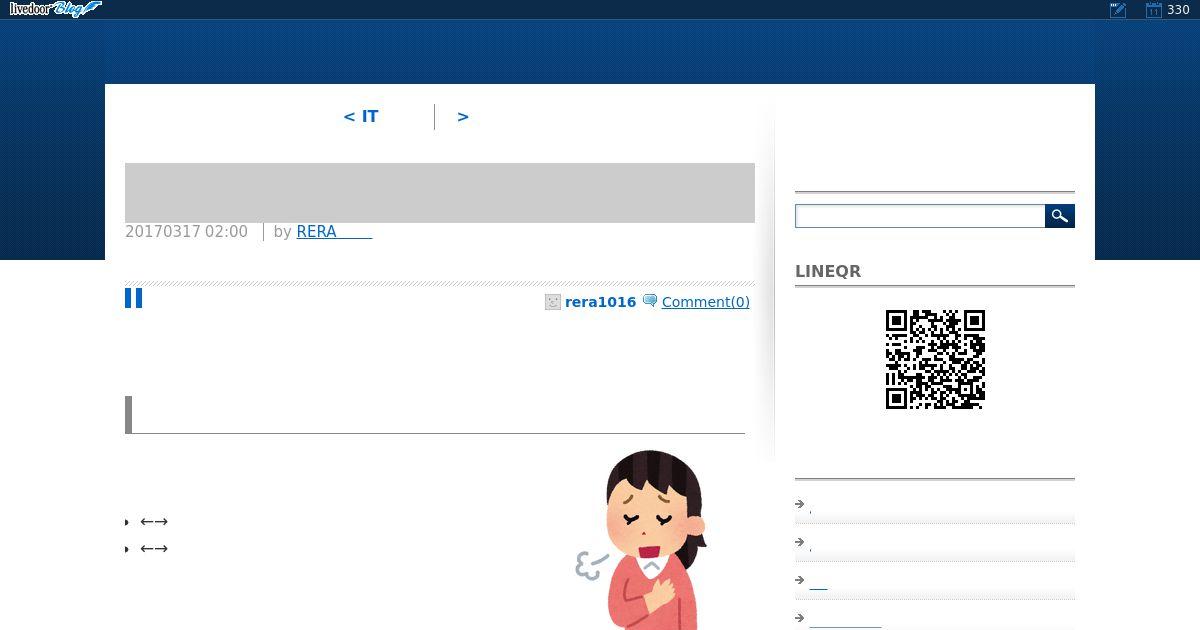Open rera1016 profile link
The height and width of the screenshot is (630, 1200).
click(x=600, y=302)
